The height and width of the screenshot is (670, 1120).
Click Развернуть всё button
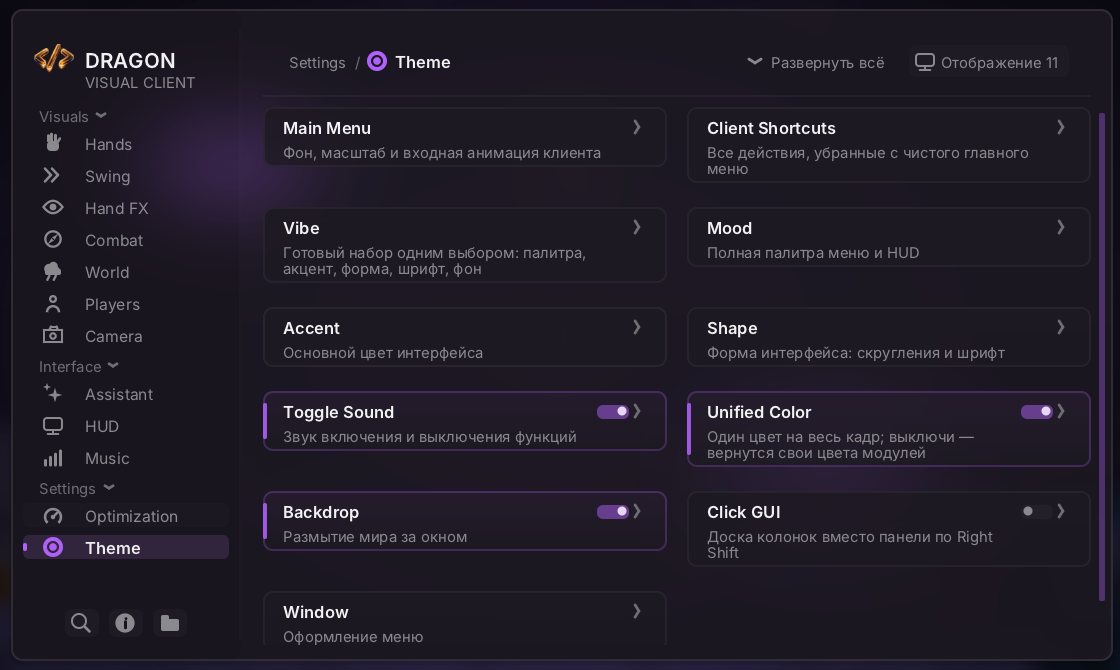click(x=815, y=63)
